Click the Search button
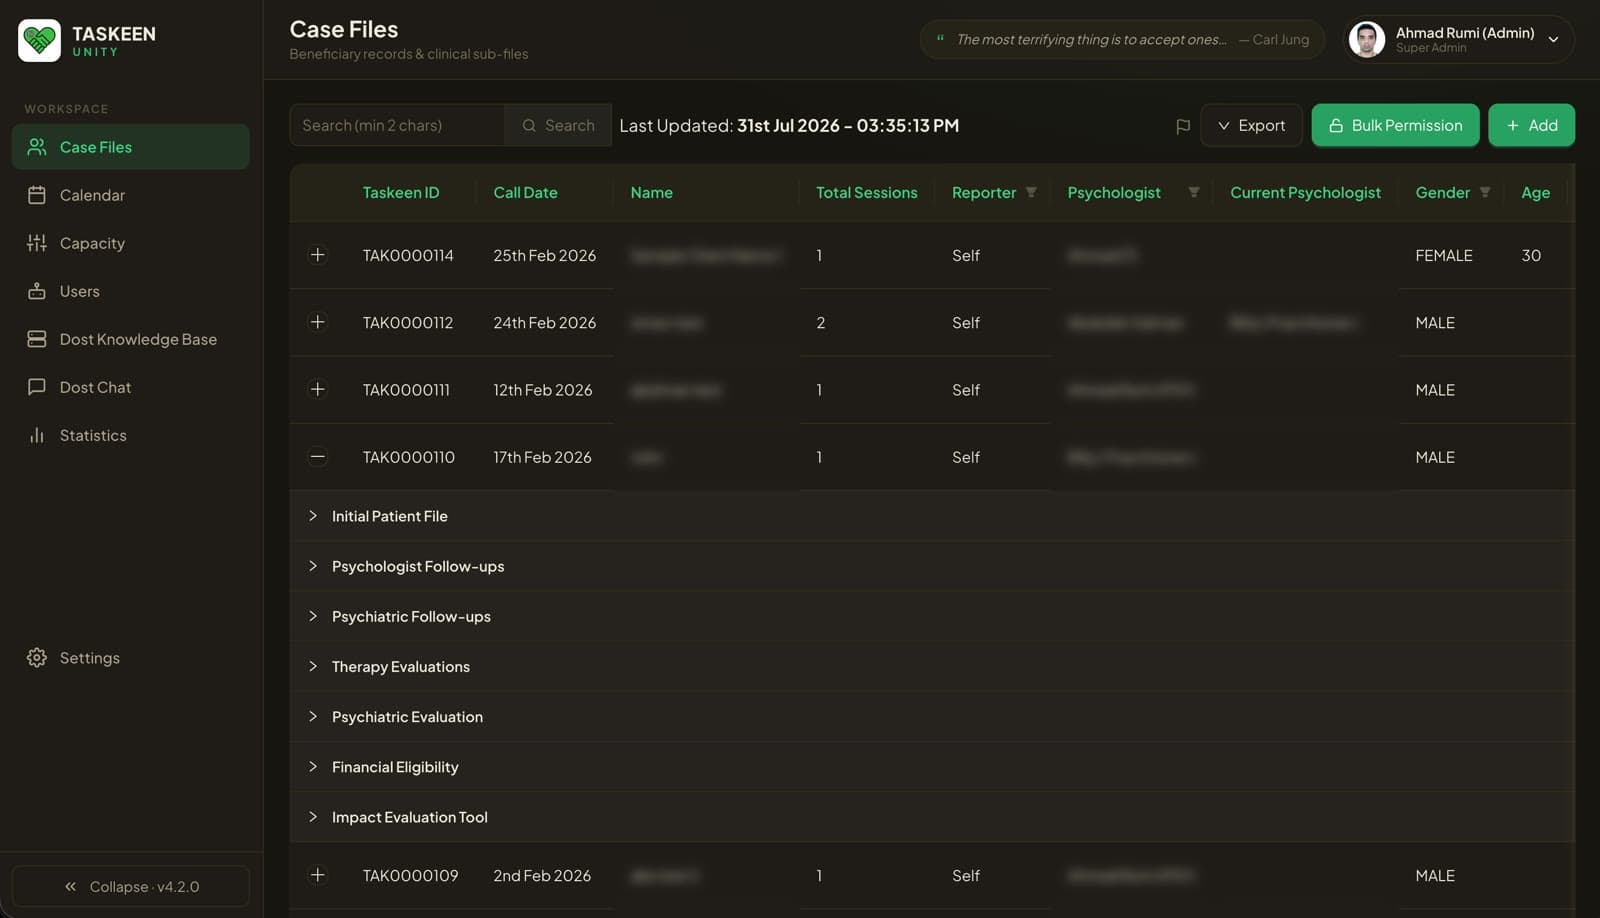 pyautogui.click(x=558, y=125)
